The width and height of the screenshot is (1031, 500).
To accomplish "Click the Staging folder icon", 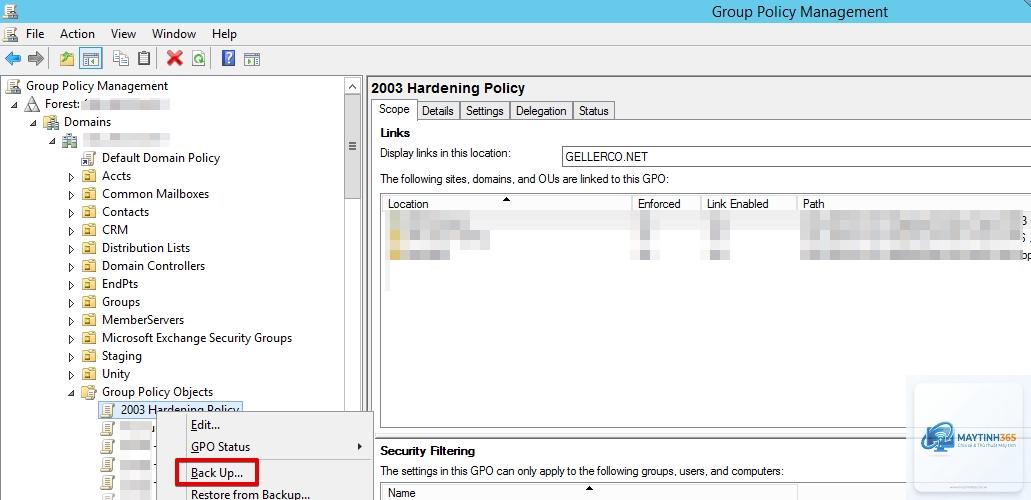I will 89,356.
